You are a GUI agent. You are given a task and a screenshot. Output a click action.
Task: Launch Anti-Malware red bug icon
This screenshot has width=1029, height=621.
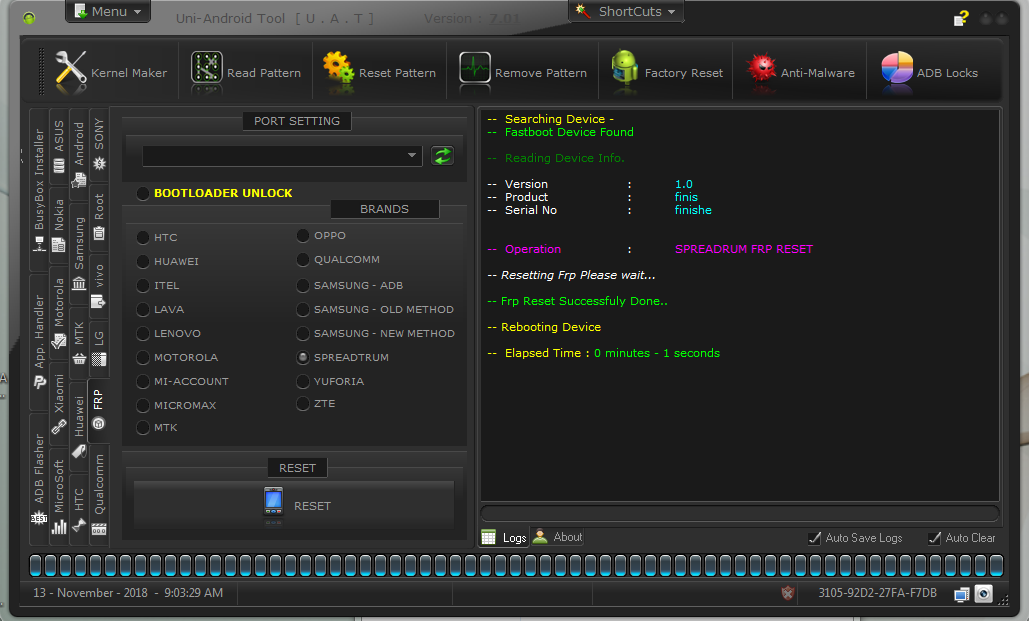click(x=761, y=68)
